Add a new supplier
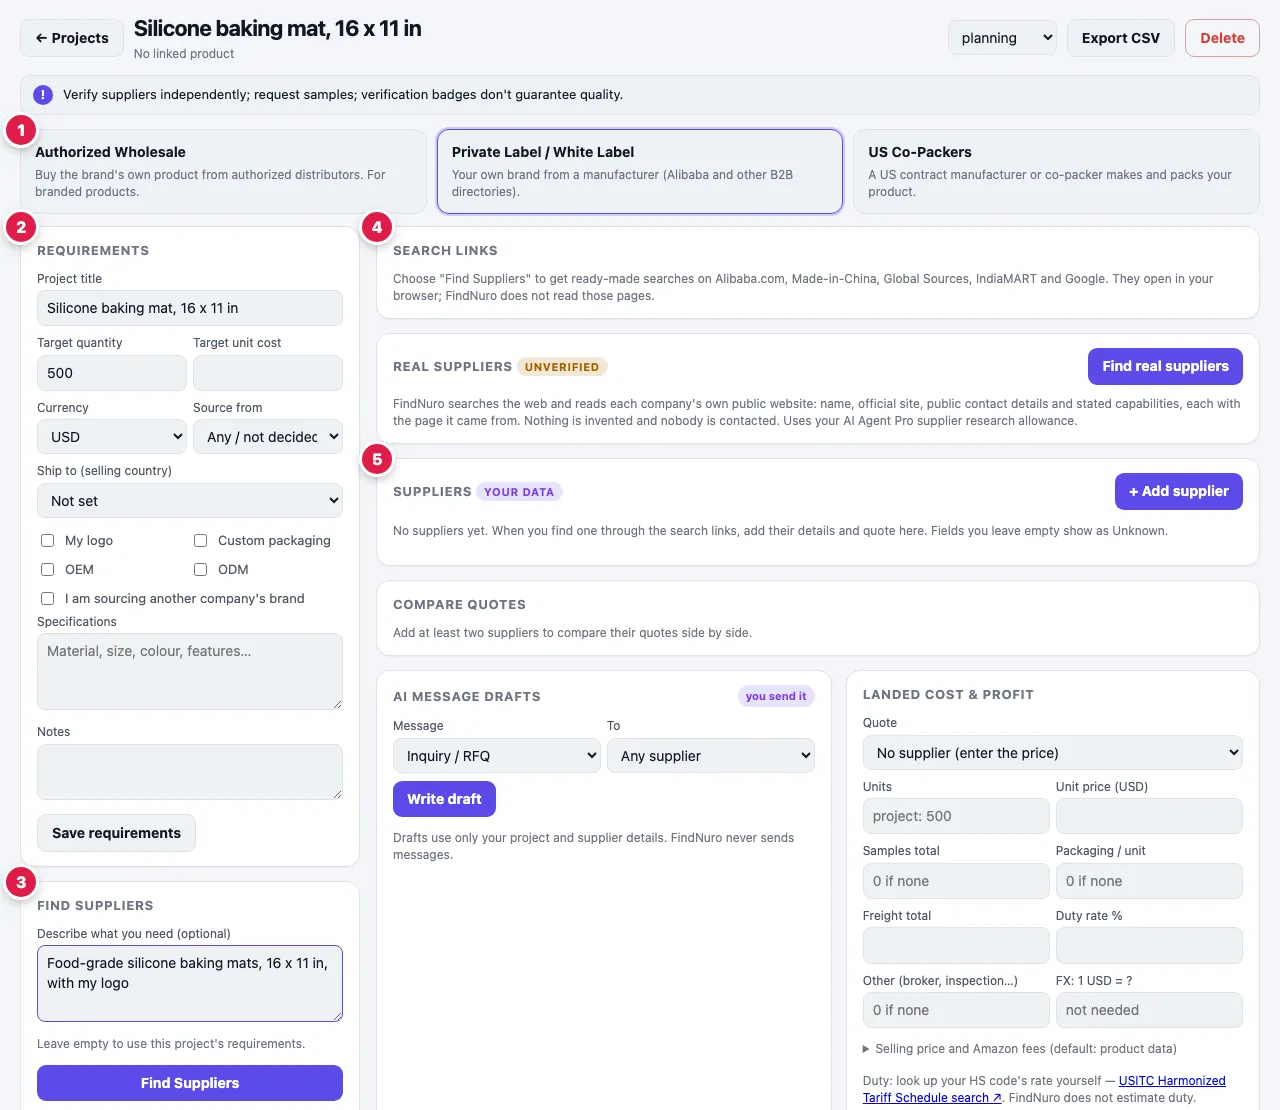The width and height of the screenshot is (1280, 1110). pyautogui.click(x=1179, y=491)
